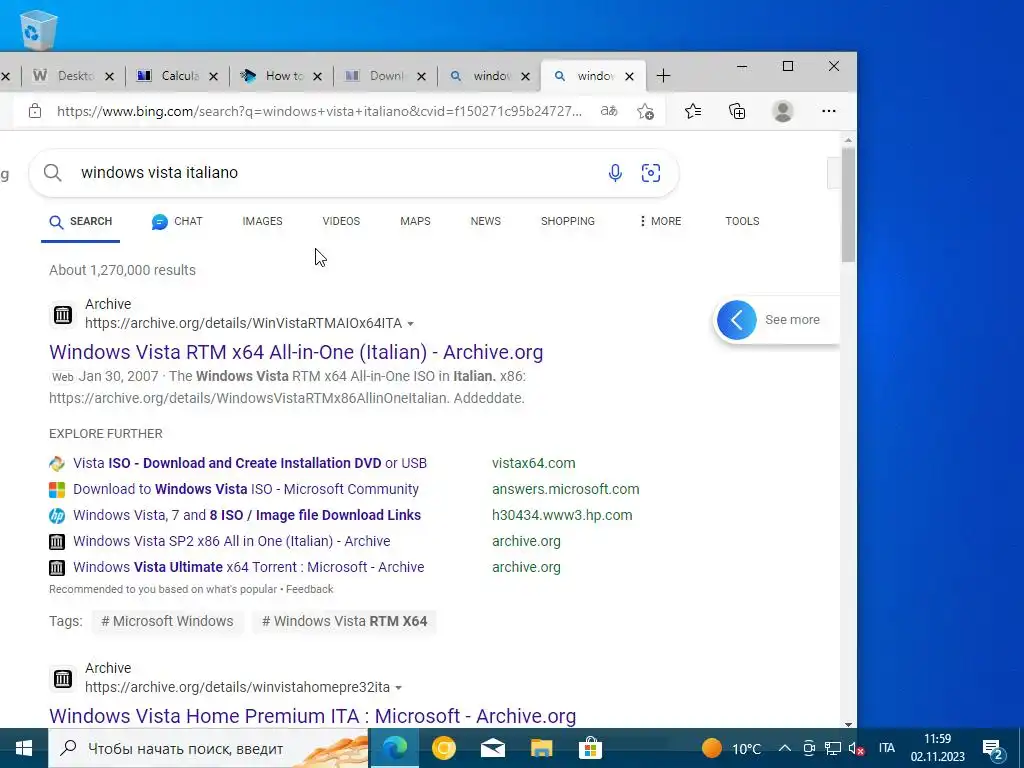Open Windows Vista, 7 and 8 ISO link
The height and width of the screenshot is (768, 1024).
click(x=247, y=515)
